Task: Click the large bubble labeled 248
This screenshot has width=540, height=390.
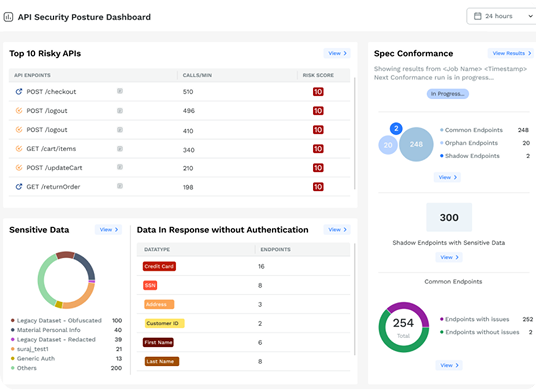Action: pyautogui.click(x=416, y=144)
